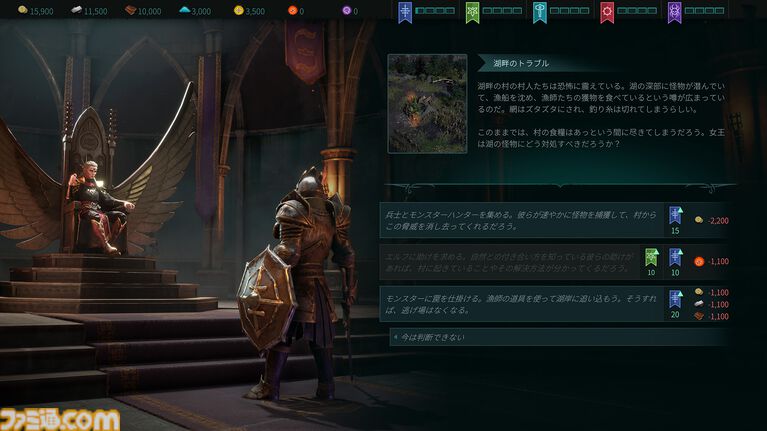Screen dimensions: 767x431
Task: Click the 湖畔のトラブル event title header
Action: click(521, 63)
